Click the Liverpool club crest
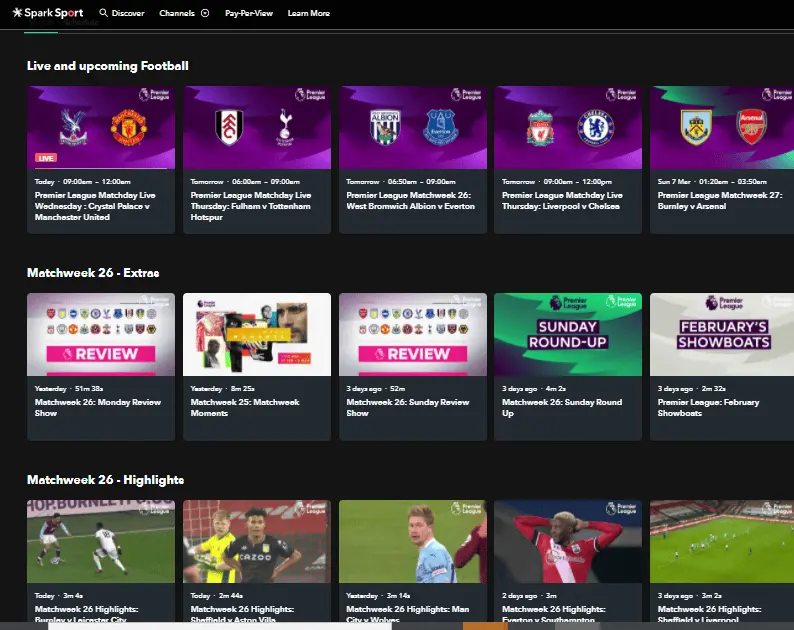The image size is (794, 630). coord(541,127)
